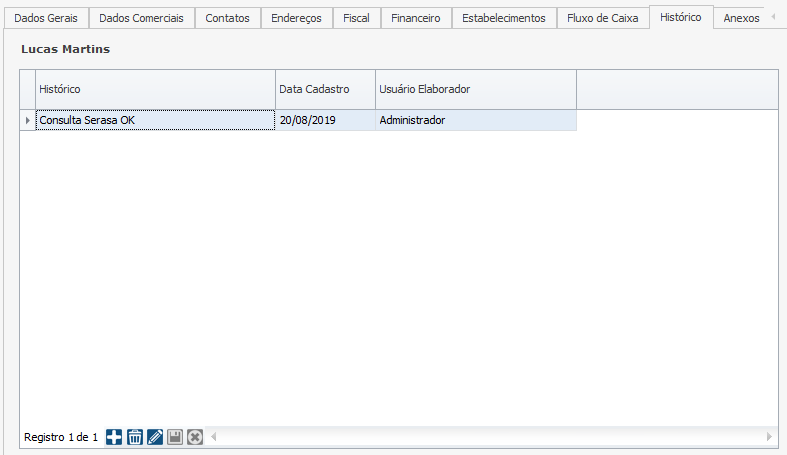The image size is (787, 455).
Task: Open the Fiscal tab
Action: tap(356, 18)
